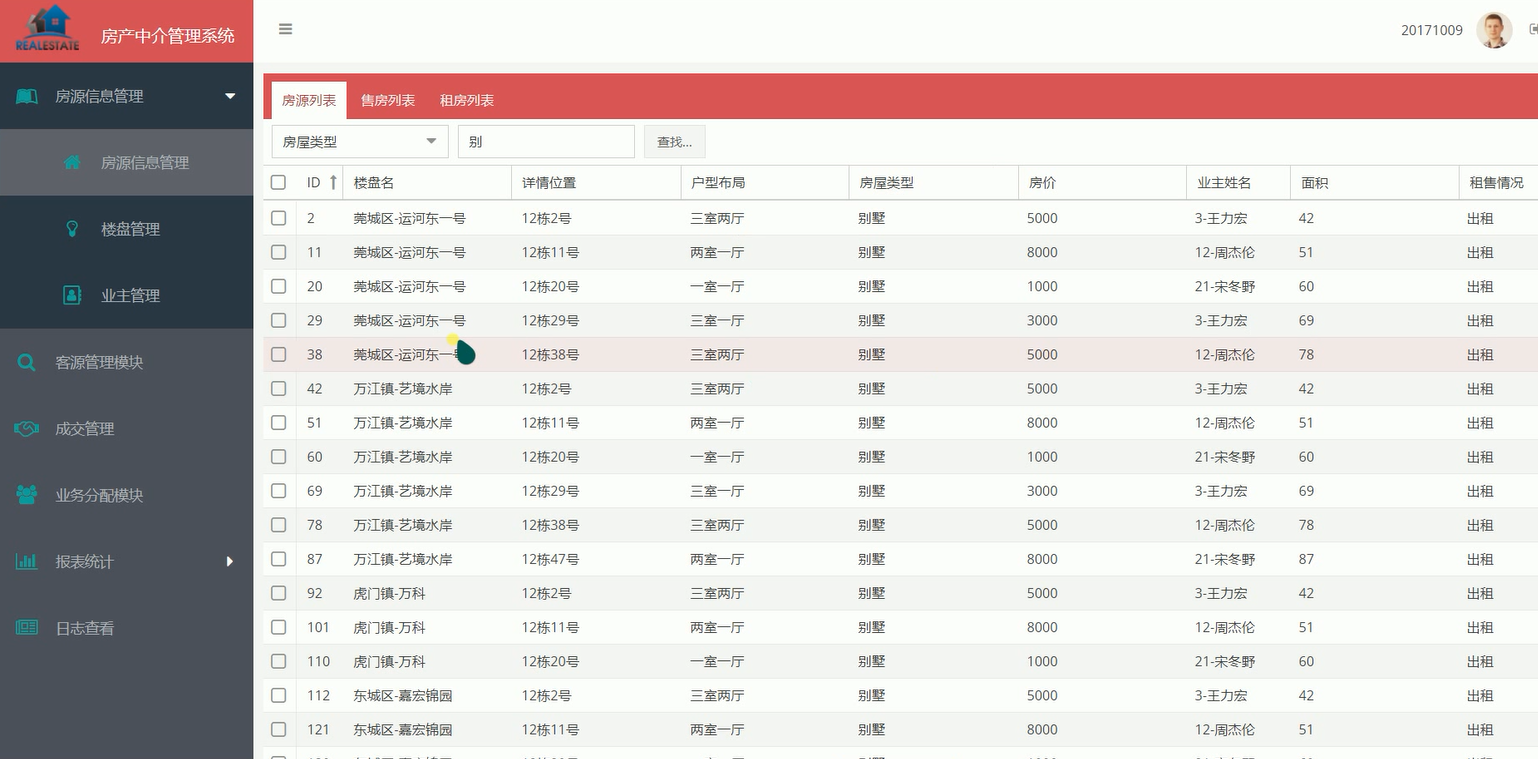Click the people icon for 业务分配模块

tap(27, 495)
